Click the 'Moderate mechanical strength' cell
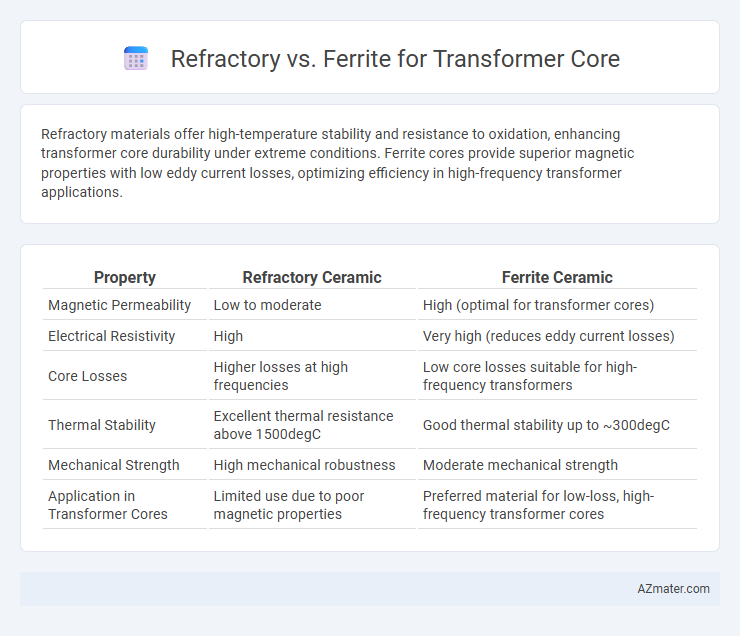740x636 pixels. [x=520, y=465]
